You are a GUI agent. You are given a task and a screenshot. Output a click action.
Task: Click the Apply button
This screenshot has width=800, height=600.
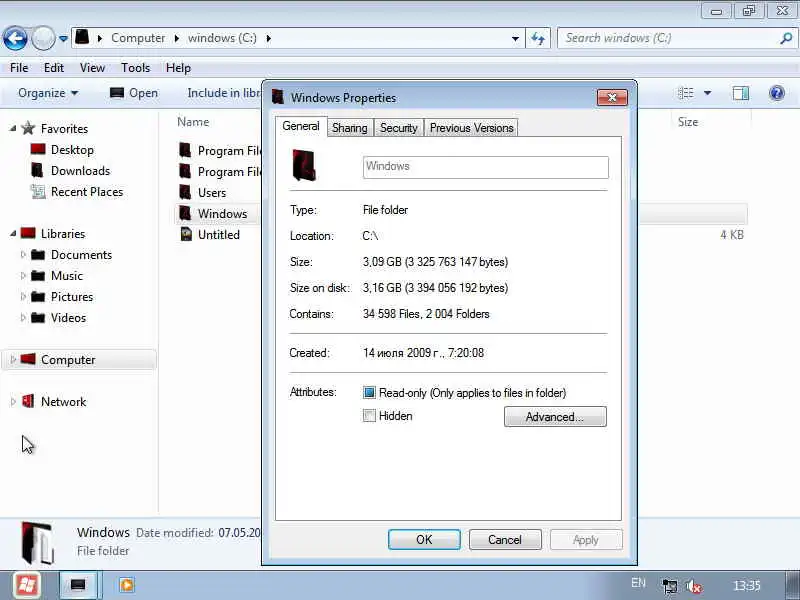pos(586,540)
